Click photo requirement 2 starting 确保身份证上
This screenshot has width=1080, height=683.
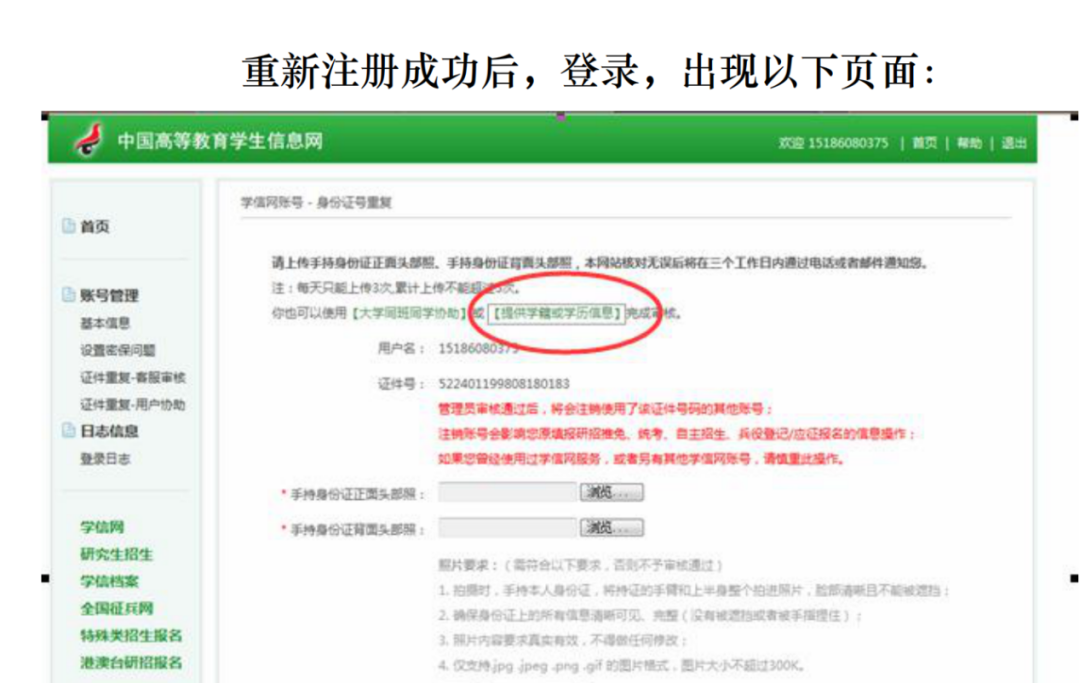point(650,616)
